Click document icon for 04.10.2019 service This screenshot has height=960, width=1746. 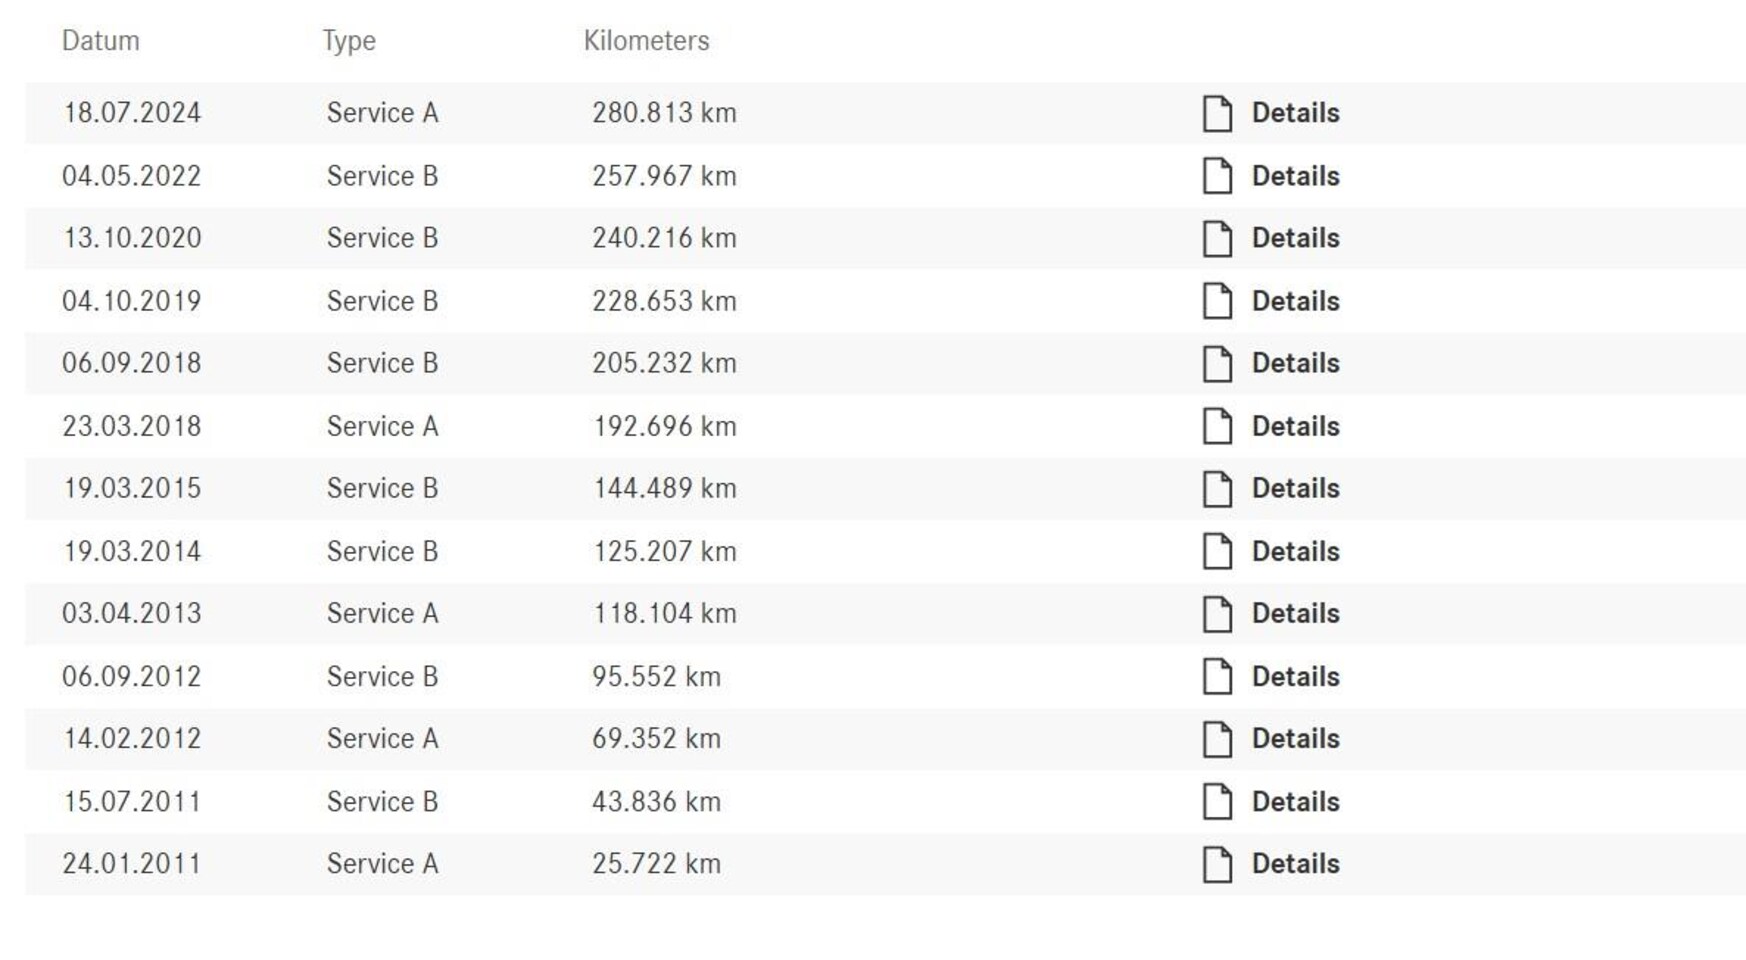point(1217,301)
